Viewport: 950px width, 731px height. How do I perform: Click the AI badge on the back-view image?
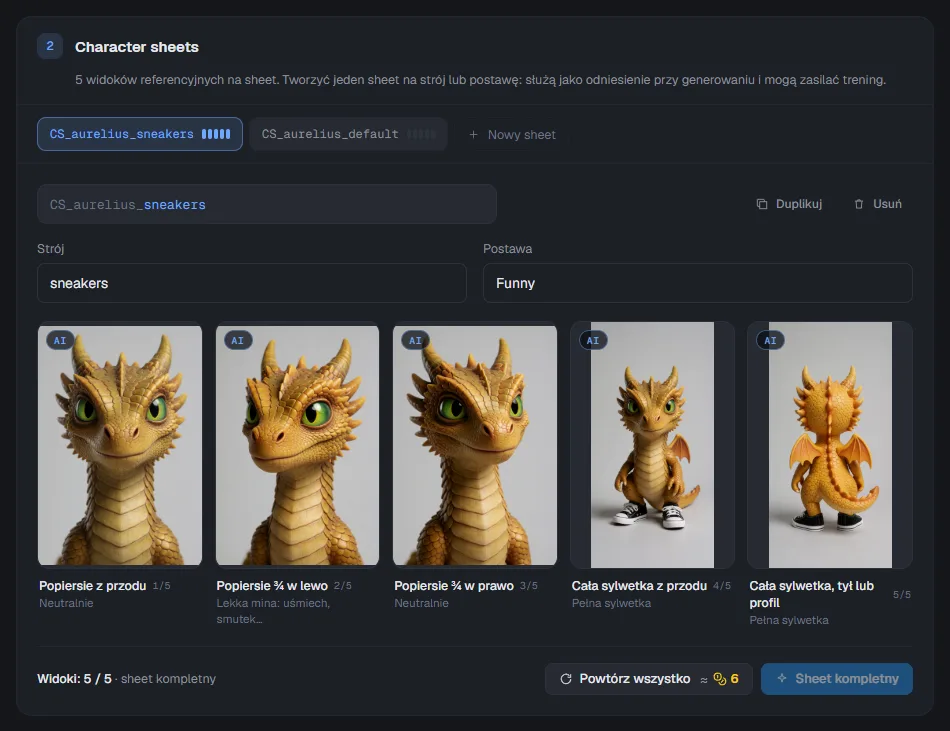pyautogui.click(x=770, y=340)
